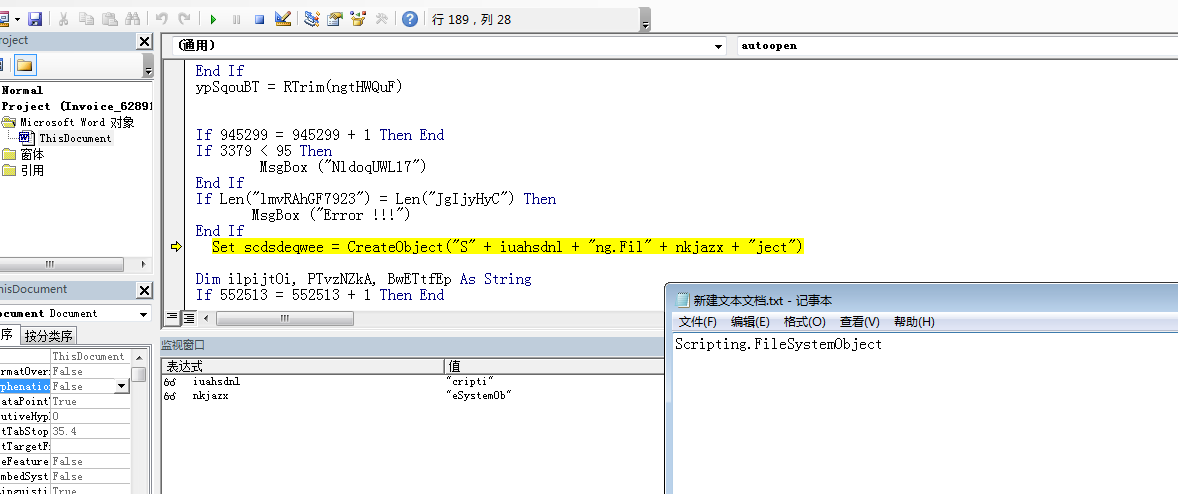The height and width of the screenshot is (494, 1178).
Task: Click the Dim ilpijtOi declaration line
Action: coord(364,279)
